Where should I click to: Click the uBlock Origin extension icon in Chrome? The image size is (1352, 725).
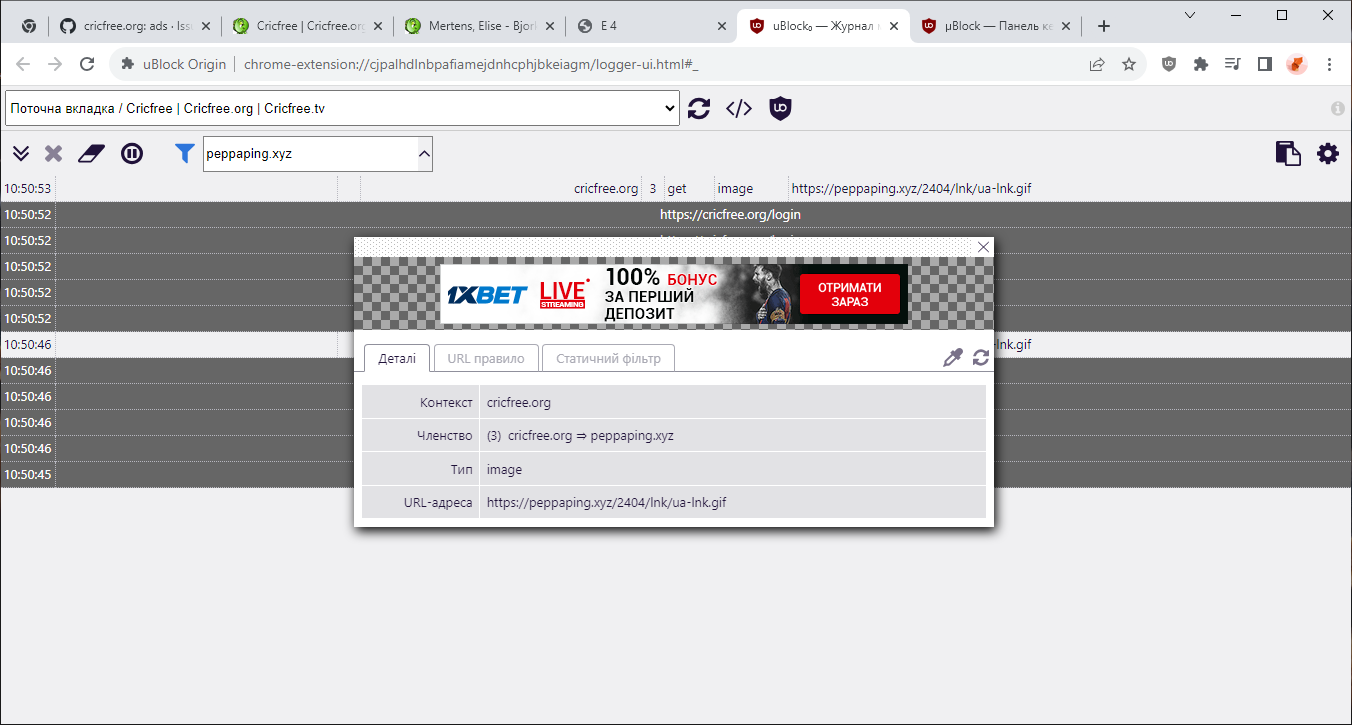tap(1168, 63)
